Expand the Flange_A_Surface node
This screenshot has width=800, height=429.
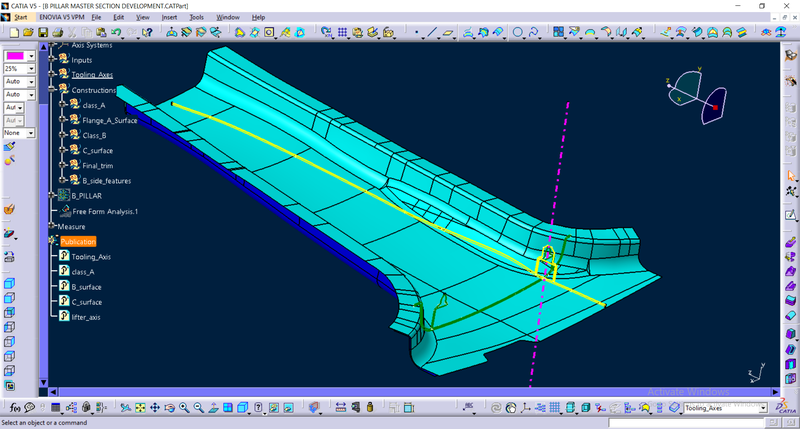coord(62,120)
